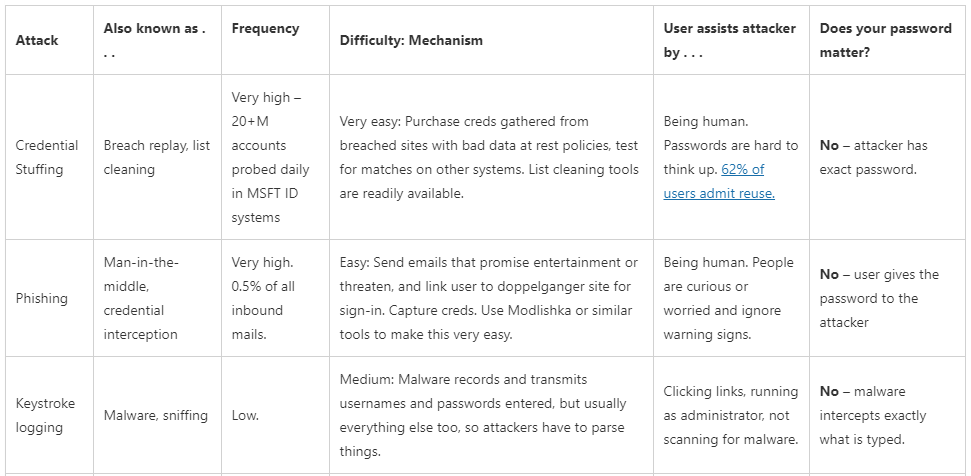Select the "0.5% of all inbound mails" cell
This screenshot has width=971, height=476.
tap(263, 298)
